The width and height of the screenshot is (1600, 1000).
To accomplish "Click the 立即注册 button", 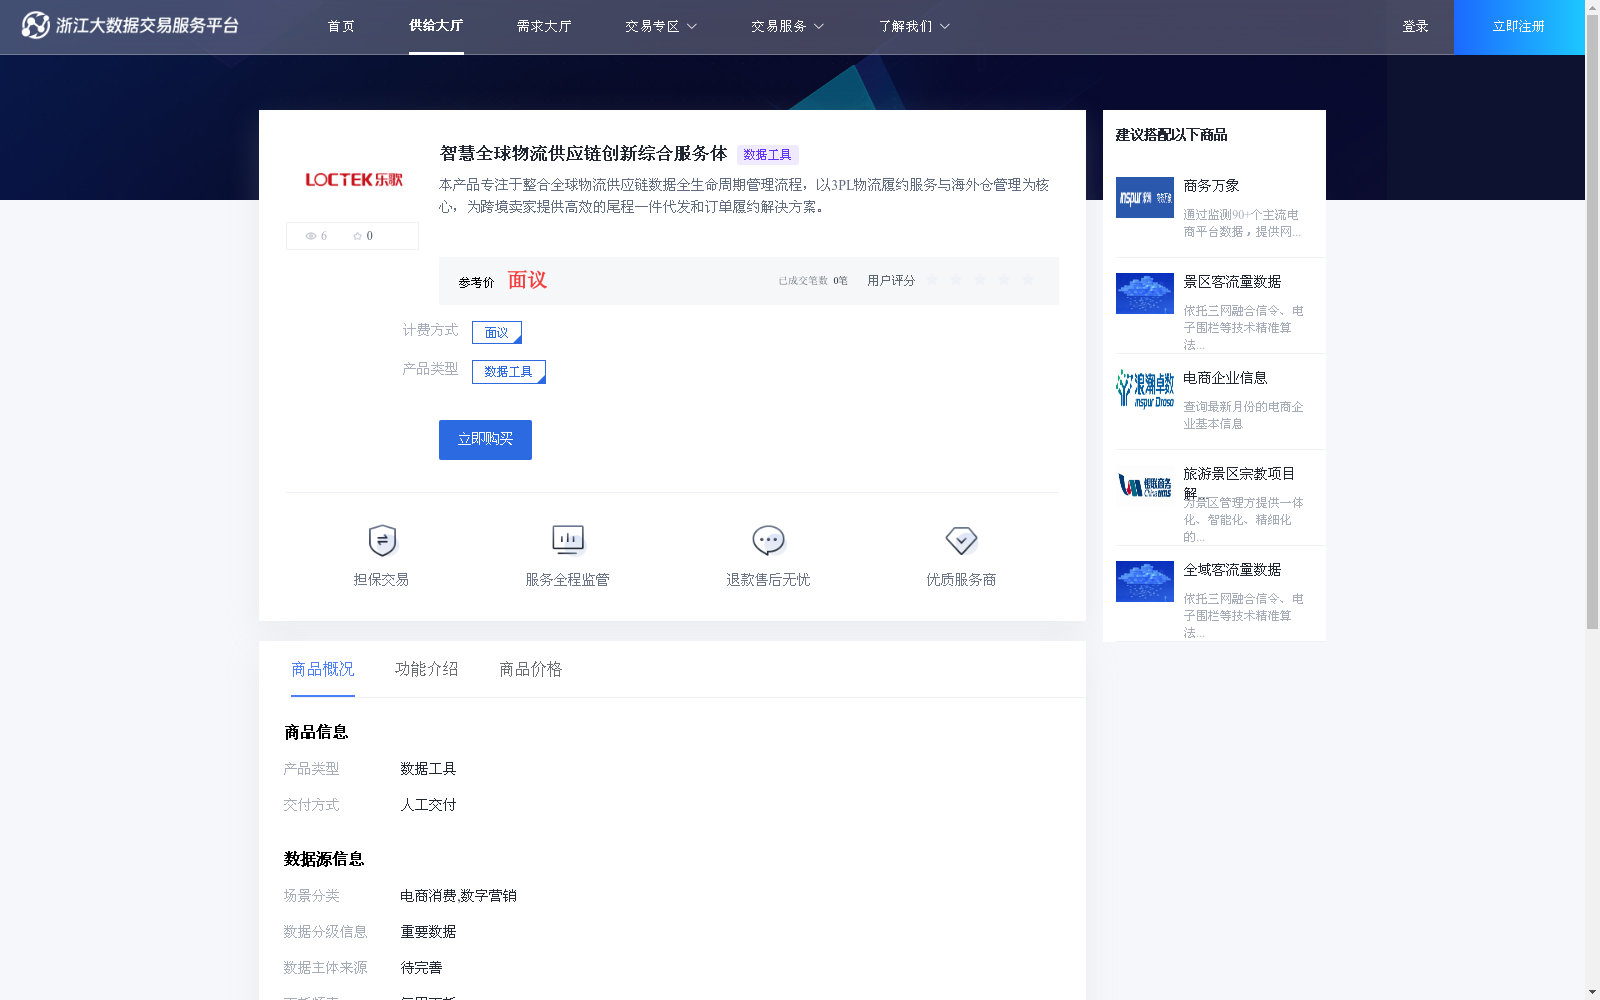I will tap(1519, 27).
